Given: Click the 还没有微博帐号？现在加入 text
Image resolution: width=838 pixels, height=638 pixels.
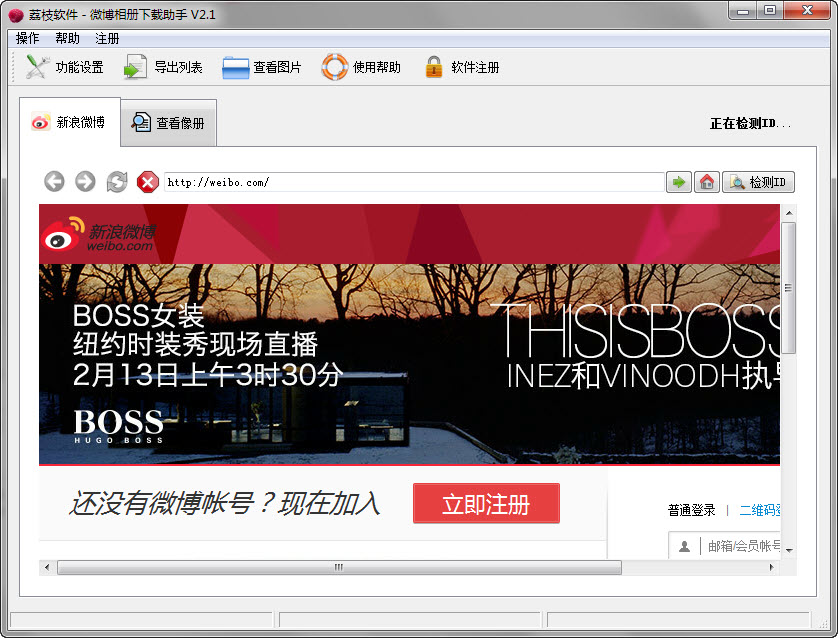Looking at the screenshot, I should 225,503.
